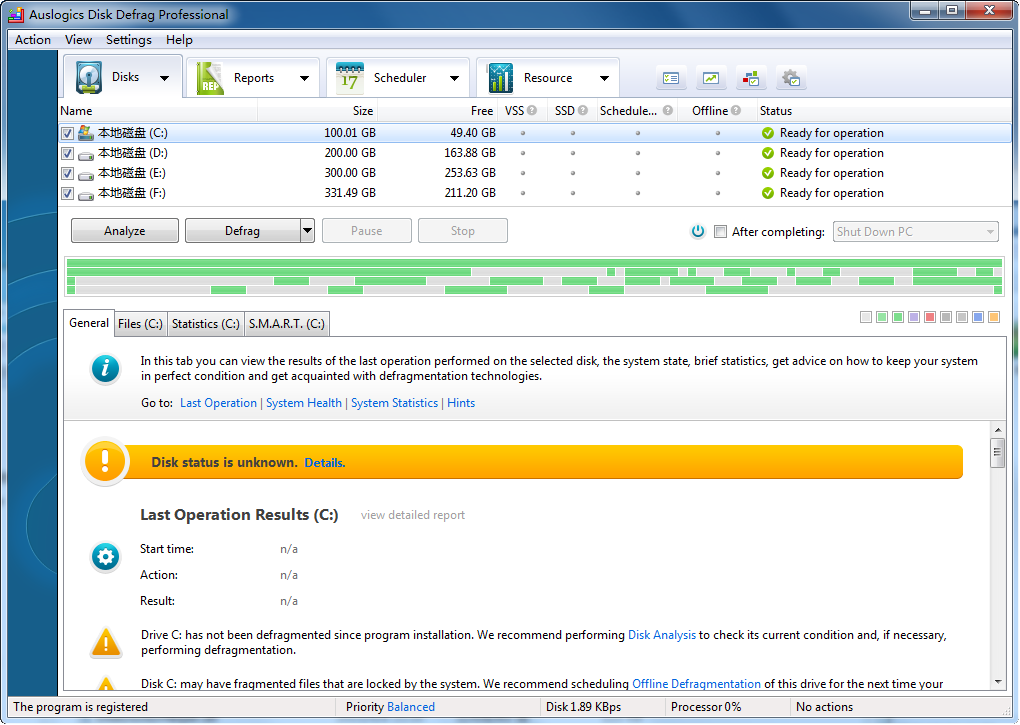Click the red legend color swatch
The width and height of the screenshot is (1020, 725).
[930, 317]
